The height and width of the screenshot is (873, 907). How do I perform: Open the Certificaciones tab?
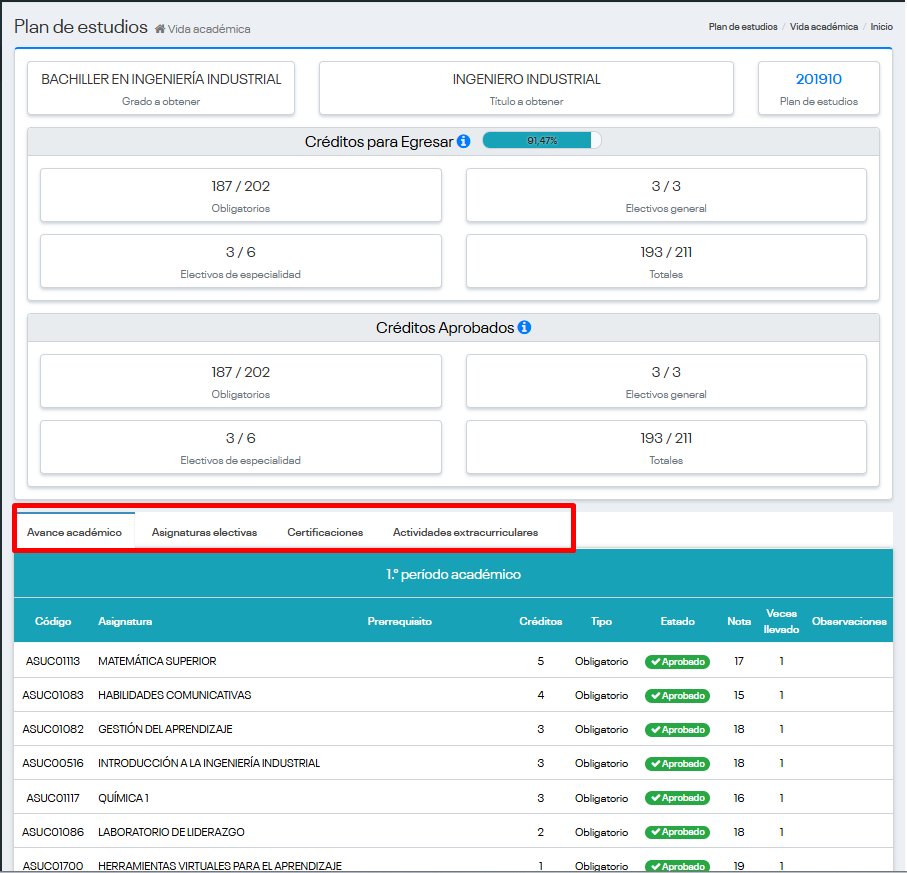[x=325, y=532]
